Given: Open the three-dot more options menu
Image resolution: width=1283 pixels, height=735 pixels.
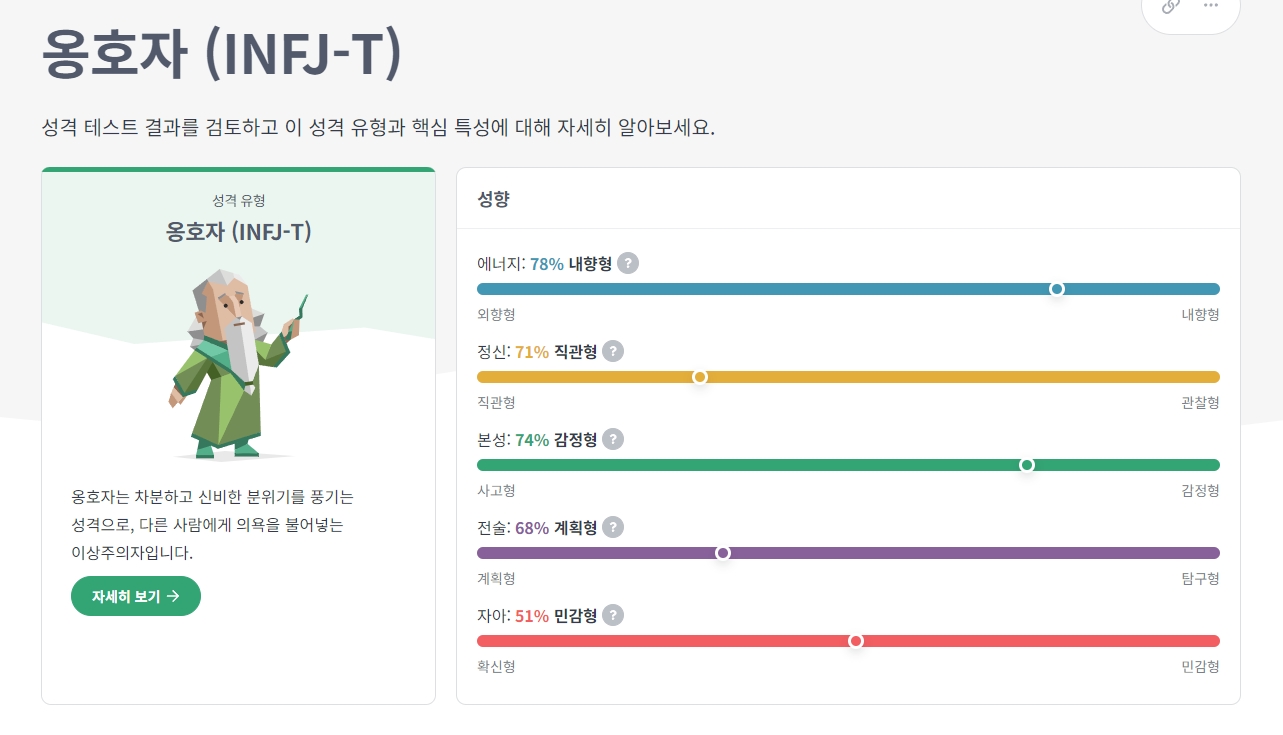Looking at the screenshot, I should (1211, 5).
